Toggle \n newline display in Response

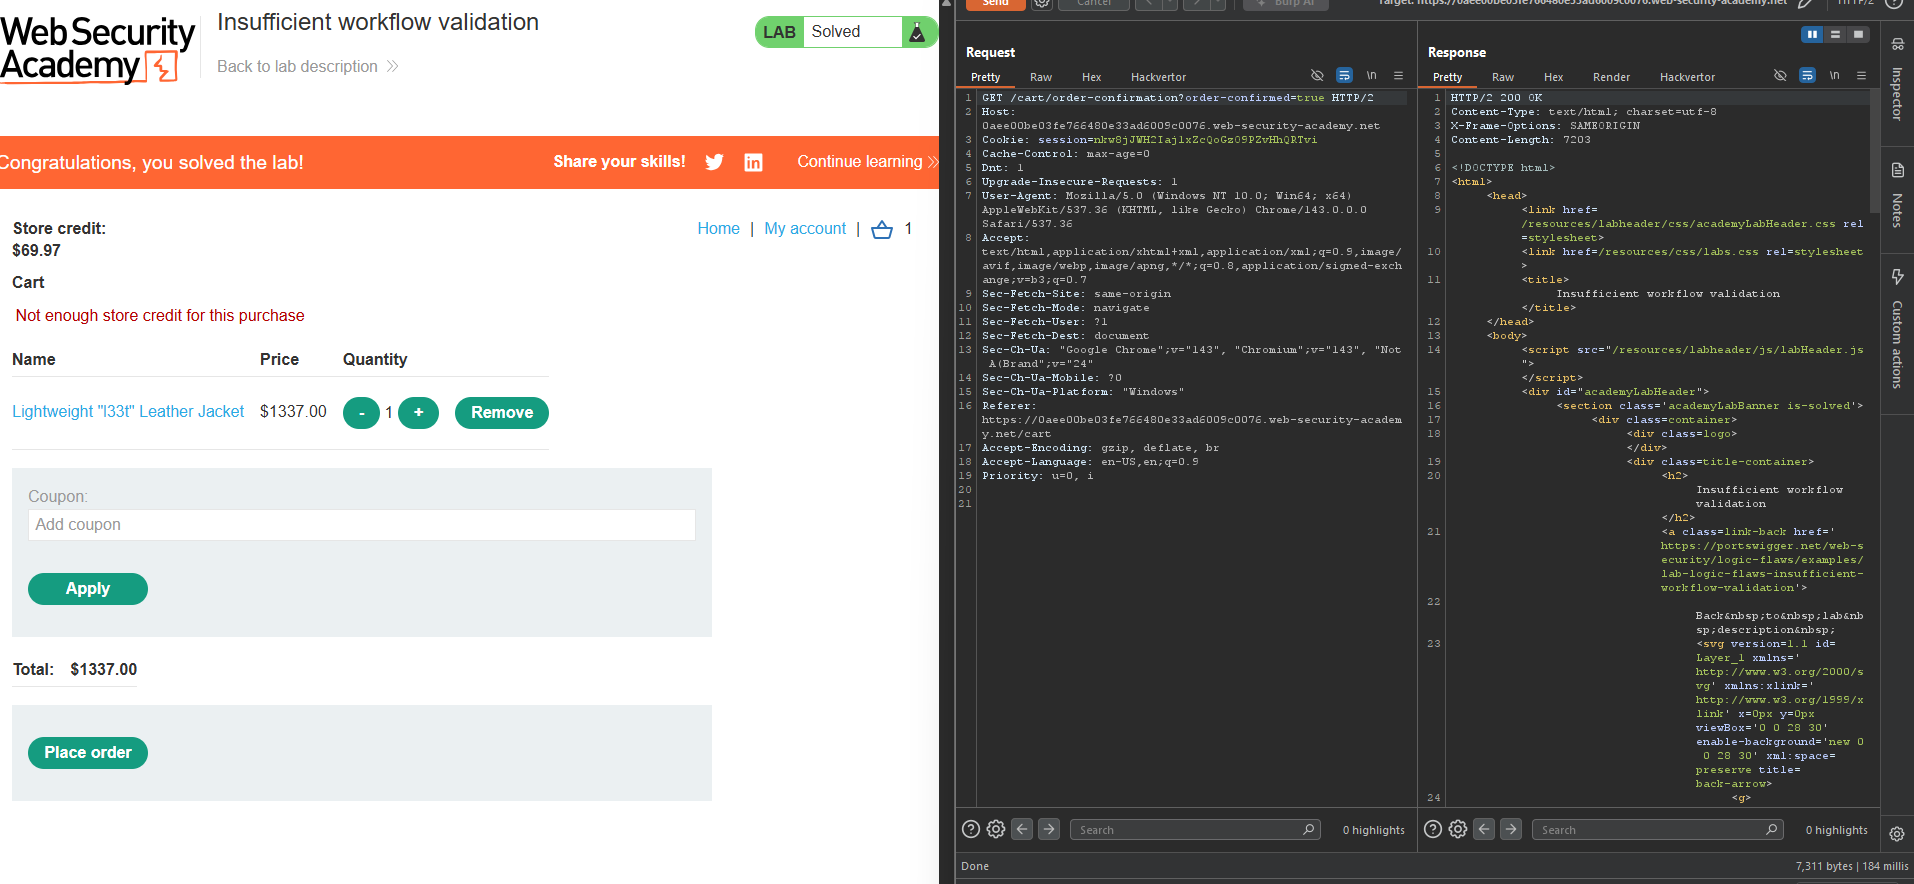click(x=1834, y=75)
